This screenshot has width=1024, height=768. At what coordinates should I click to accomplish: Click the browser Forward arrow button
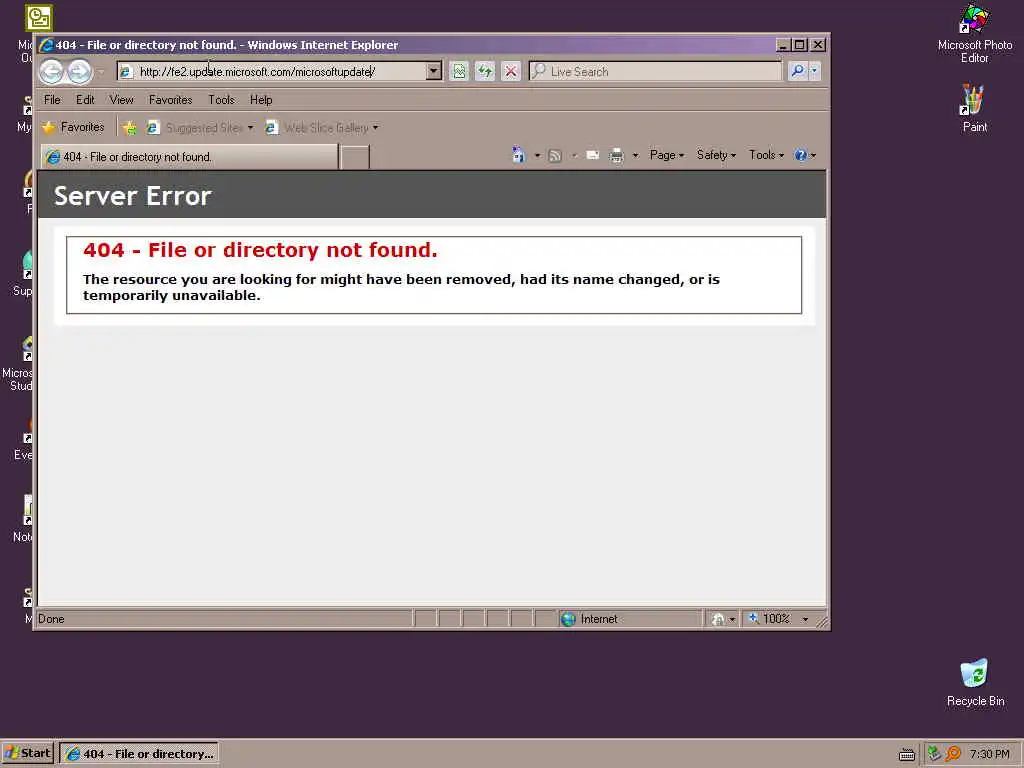point(80,72)
